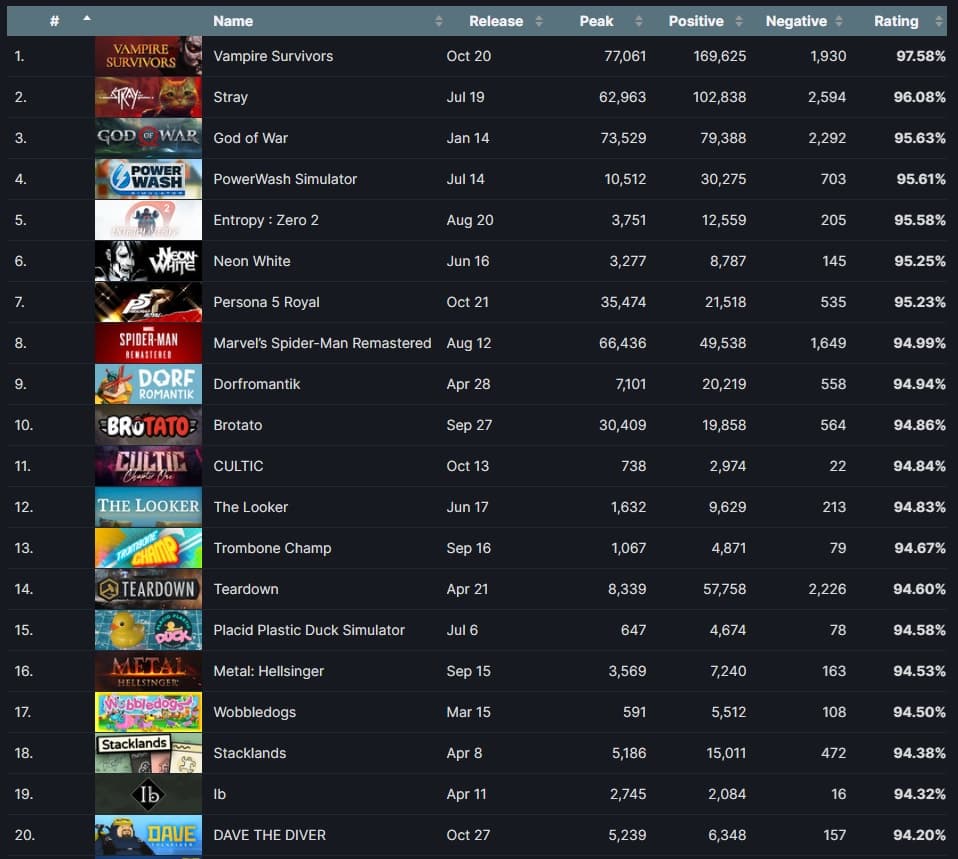The width and height of the screenshot is (958, 859).
Task: Sort table by Peak column header
Action: tap(596, 21)
